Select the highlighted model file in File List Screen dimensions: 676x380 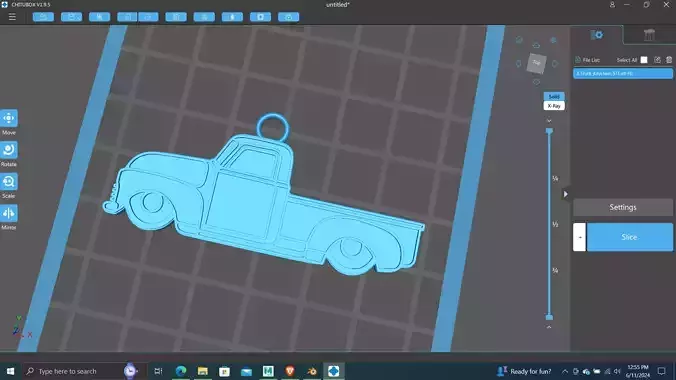[x=623, y=73]
